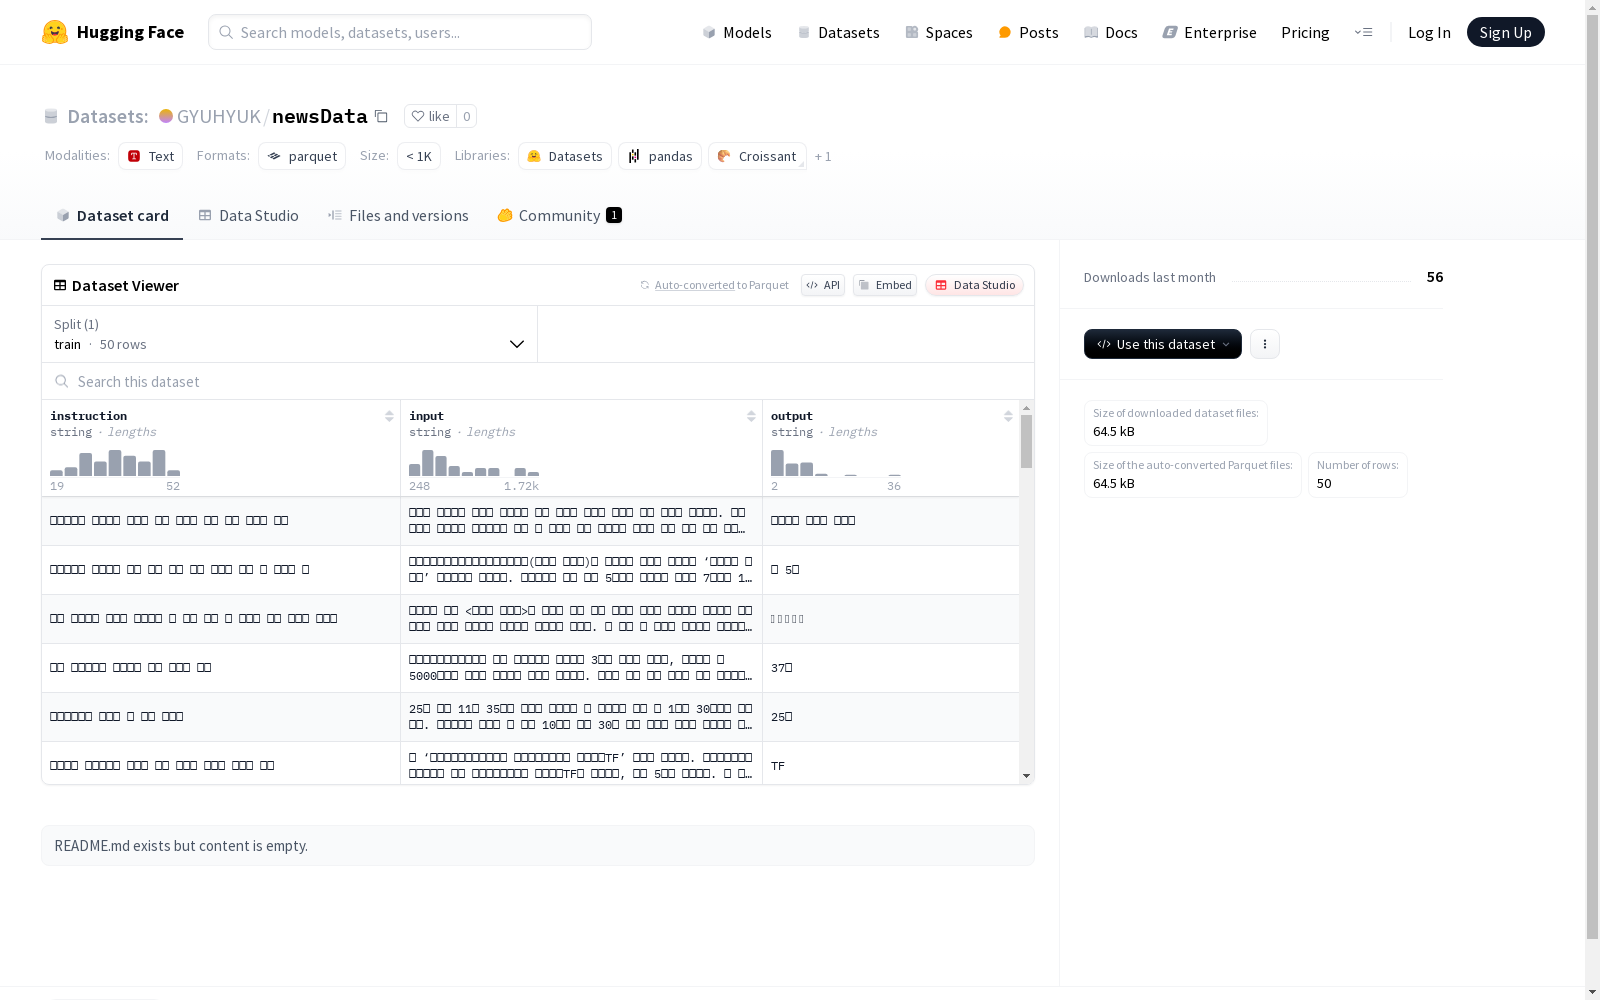1600x1000 pixels.
Task: Go to Files and versions tab
Action: coord(398,216)
